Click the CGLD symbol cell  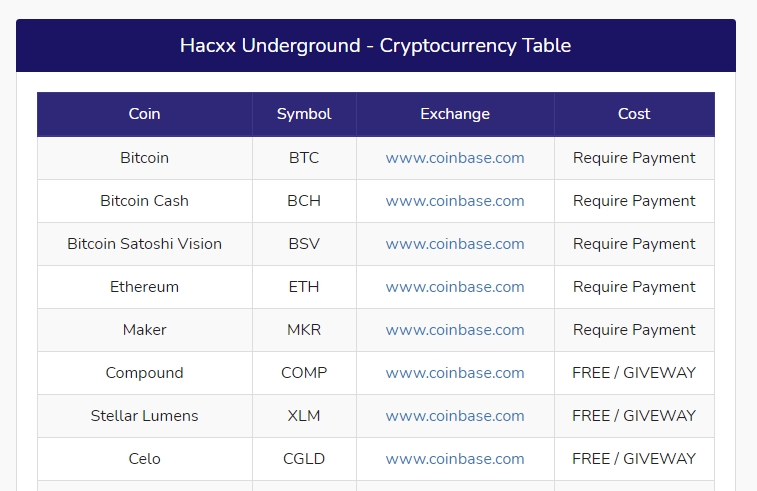304,459
